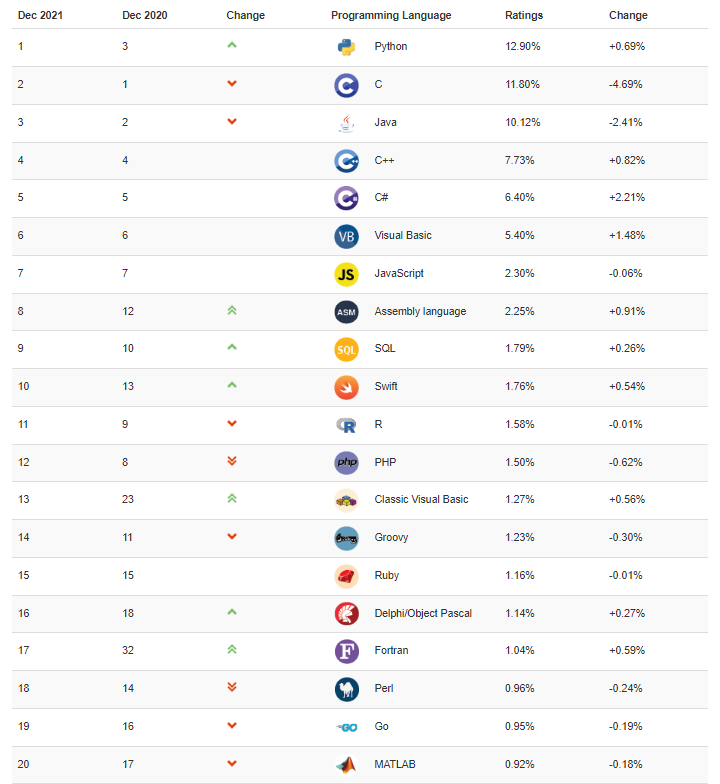The image size is (720, 784).
Task: Click the Python logo icon
Action: [346, 47]
